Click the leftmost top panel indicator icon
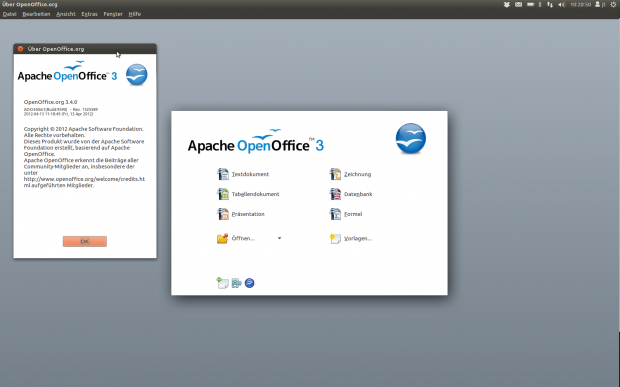Image resolution: width=620 pixels, height=387 pixels. pos(507,4)
